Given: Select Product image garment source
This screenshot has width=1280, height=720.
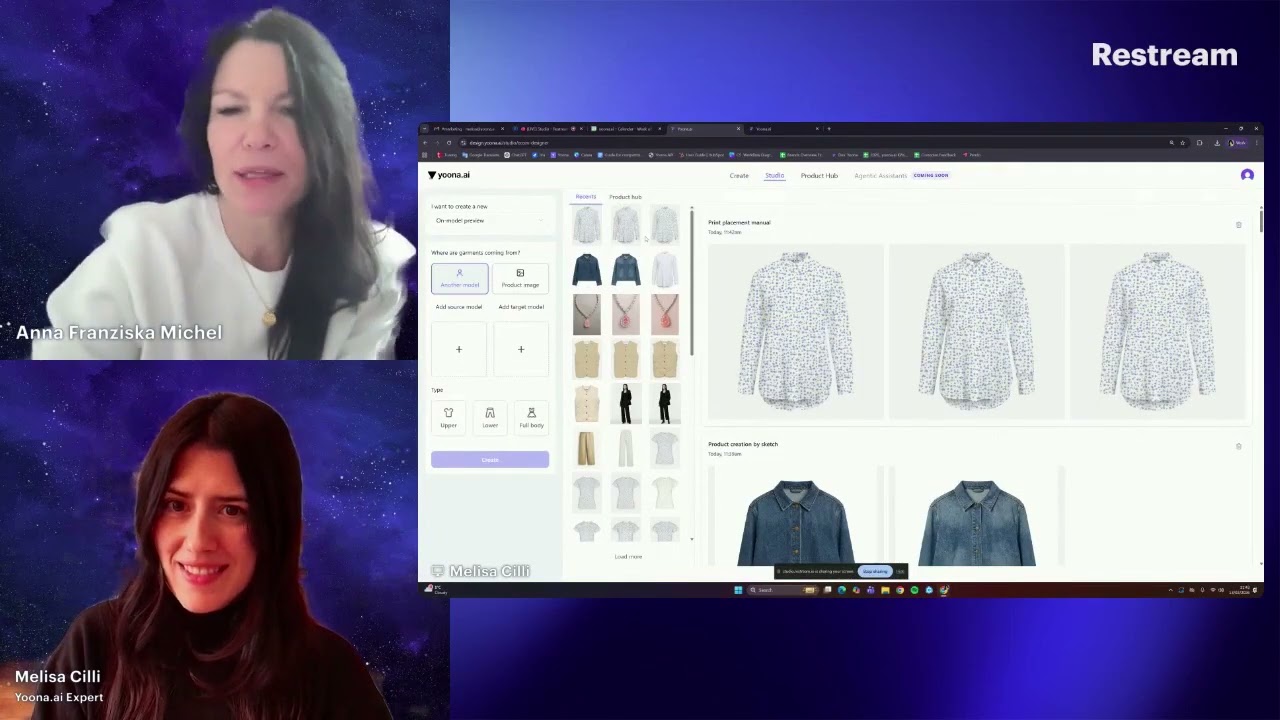Looking at the screenshot, I should [x=520, y=278].
